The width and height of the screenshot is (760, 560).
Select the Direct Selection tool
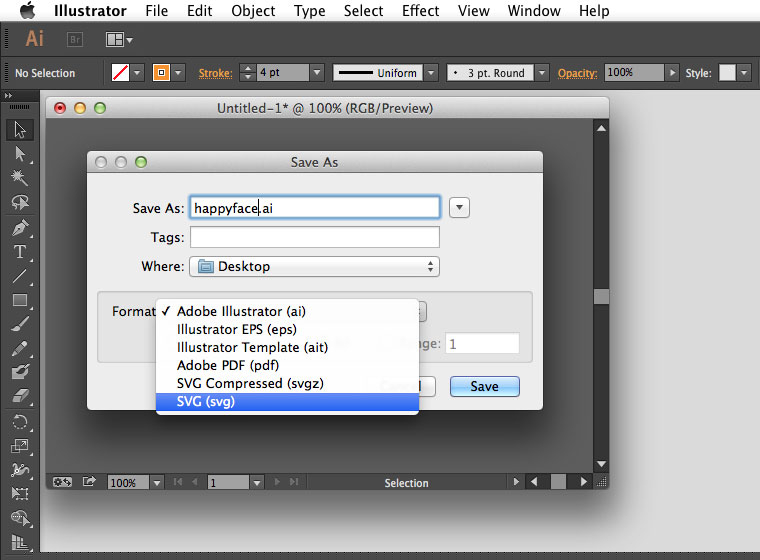(20, 154)
